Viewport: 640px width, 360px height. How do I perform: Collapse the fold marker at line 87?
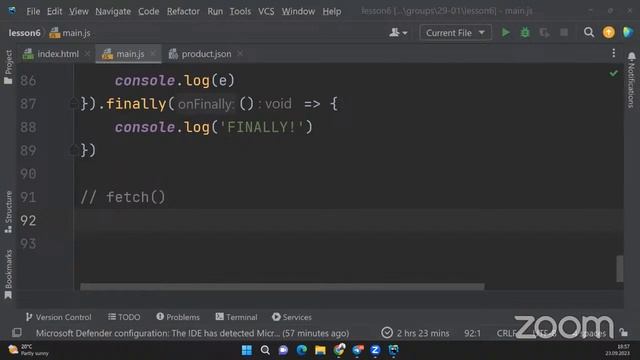pyautogui.click(x=73, y=103)
